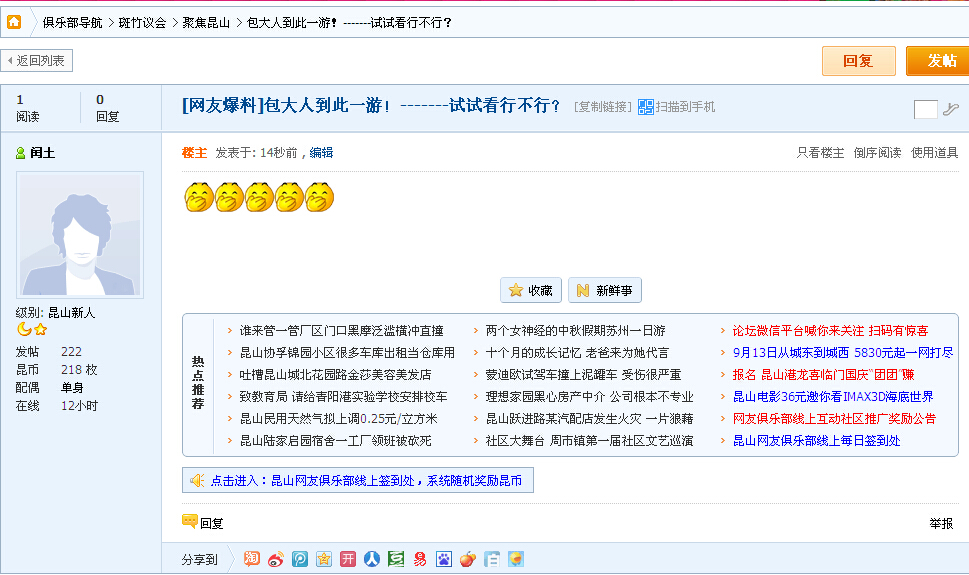
Task: Toggle 只看楼主 view filter
Action: tap(820, 153)
